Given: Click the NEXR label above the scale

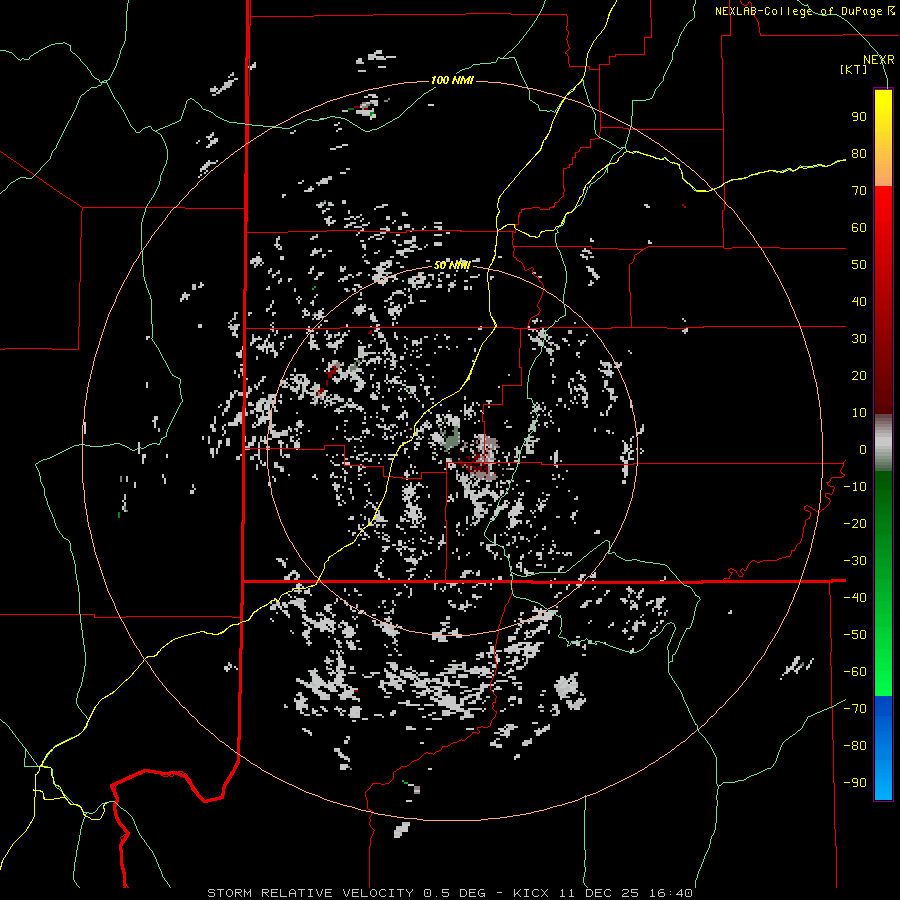Looking at the screenshot, I should pyautogui.click(x=878, y=60).
